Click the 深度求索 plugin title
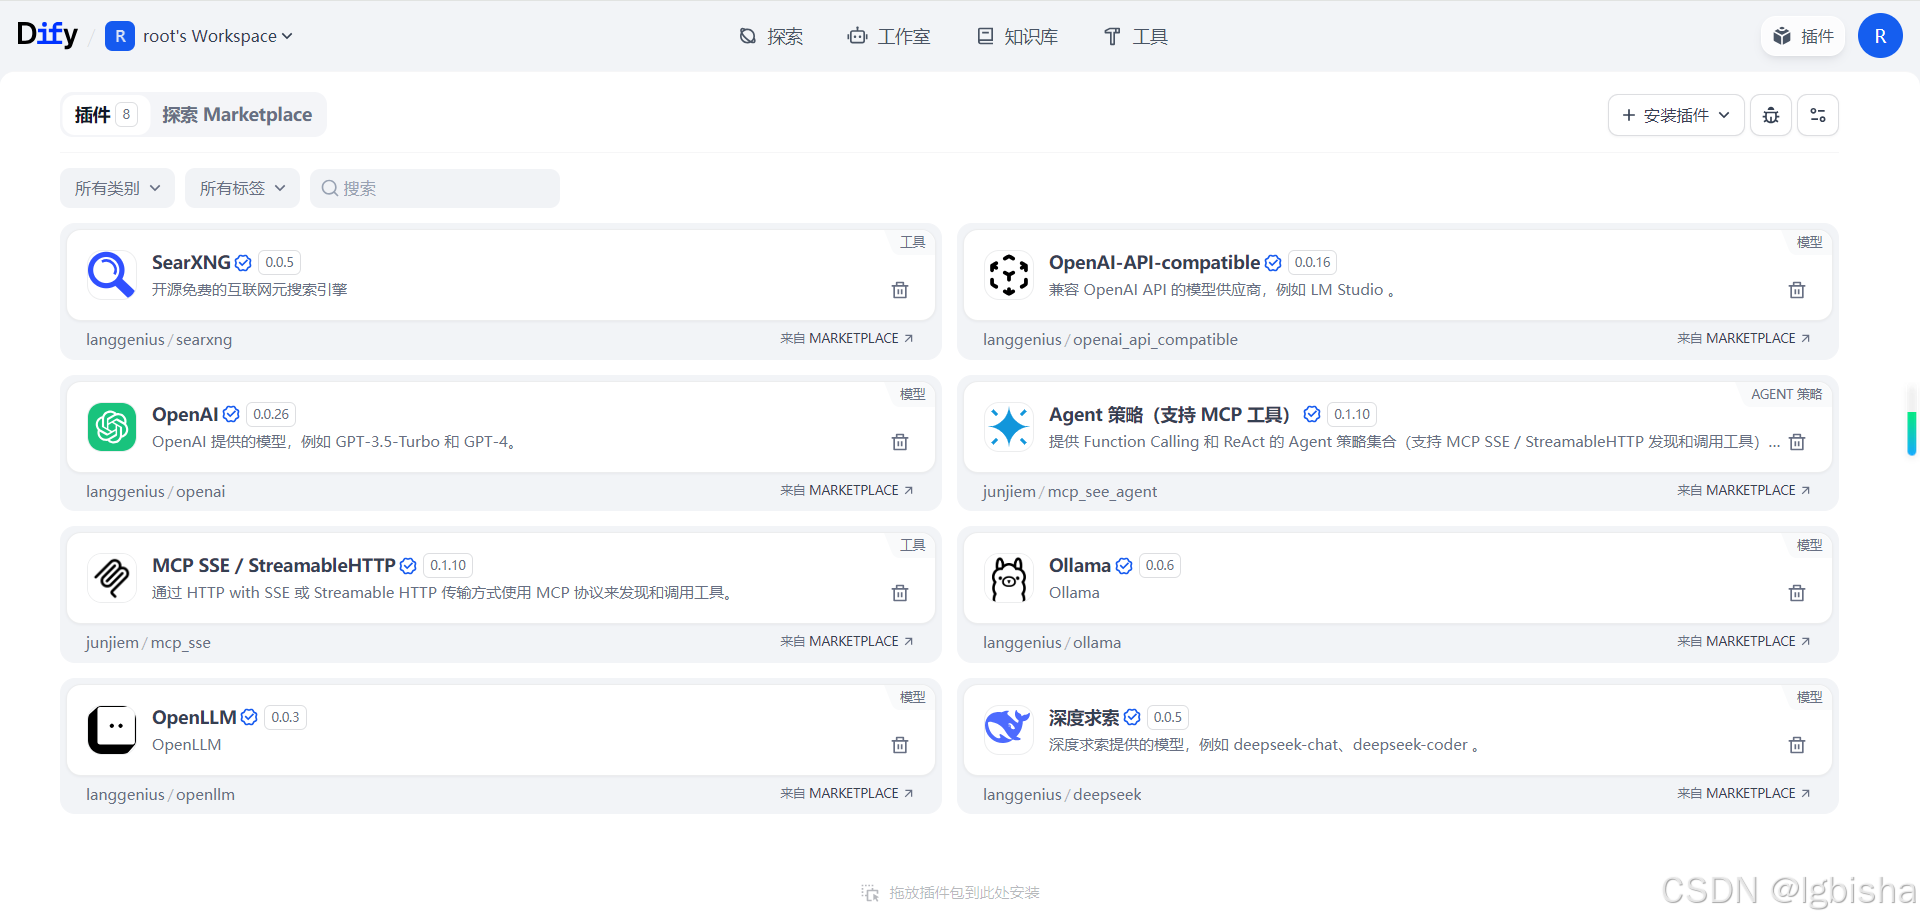Image resolution: width=1920 pixels, height=922 pixels. tap(1084, 717)
